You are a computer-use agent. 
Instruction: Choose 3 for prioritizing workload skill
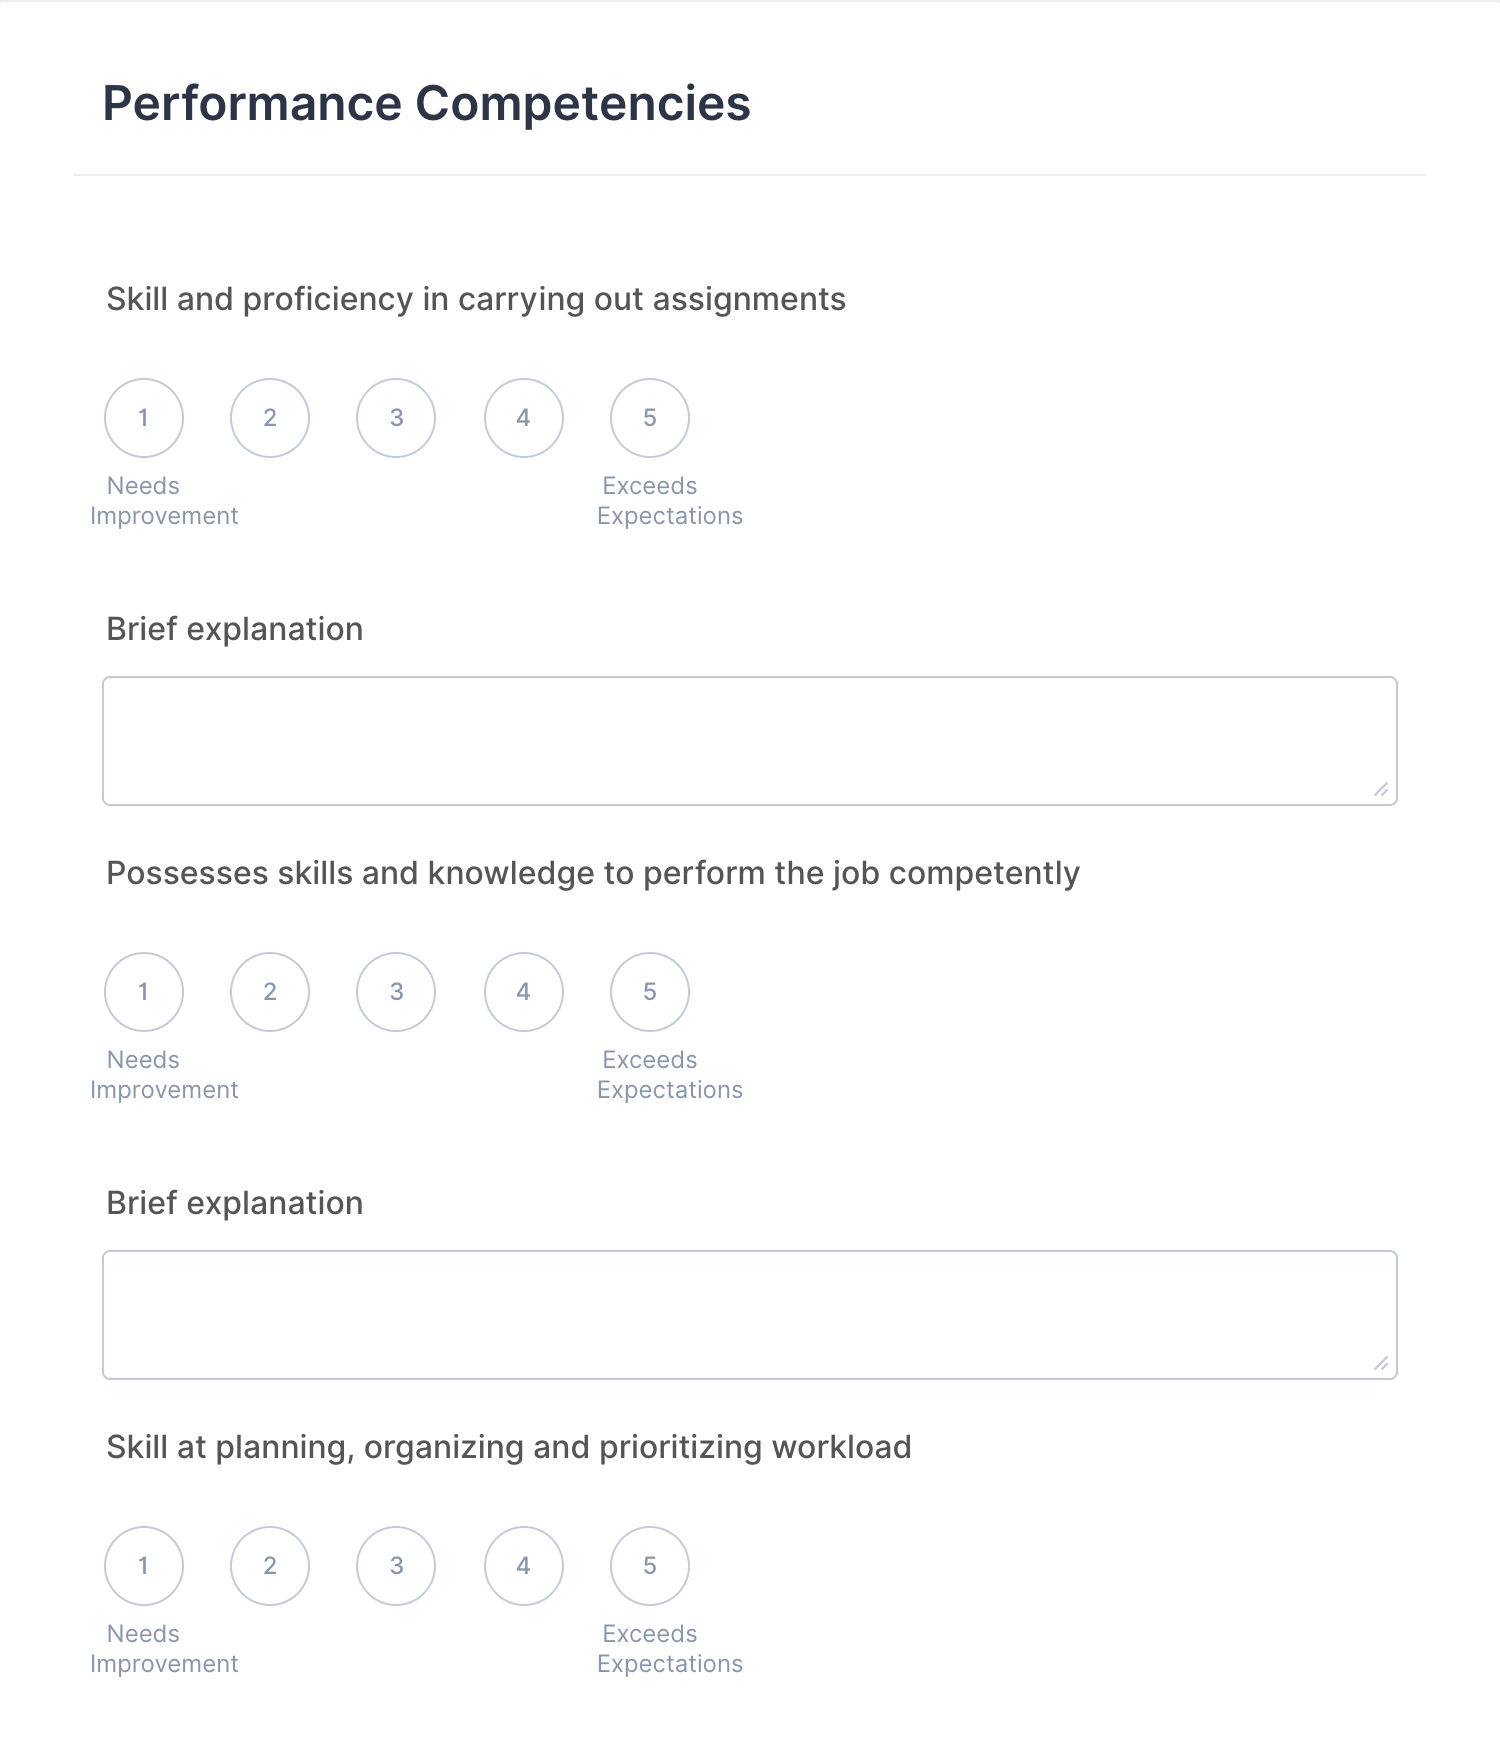click(396, 1566)
